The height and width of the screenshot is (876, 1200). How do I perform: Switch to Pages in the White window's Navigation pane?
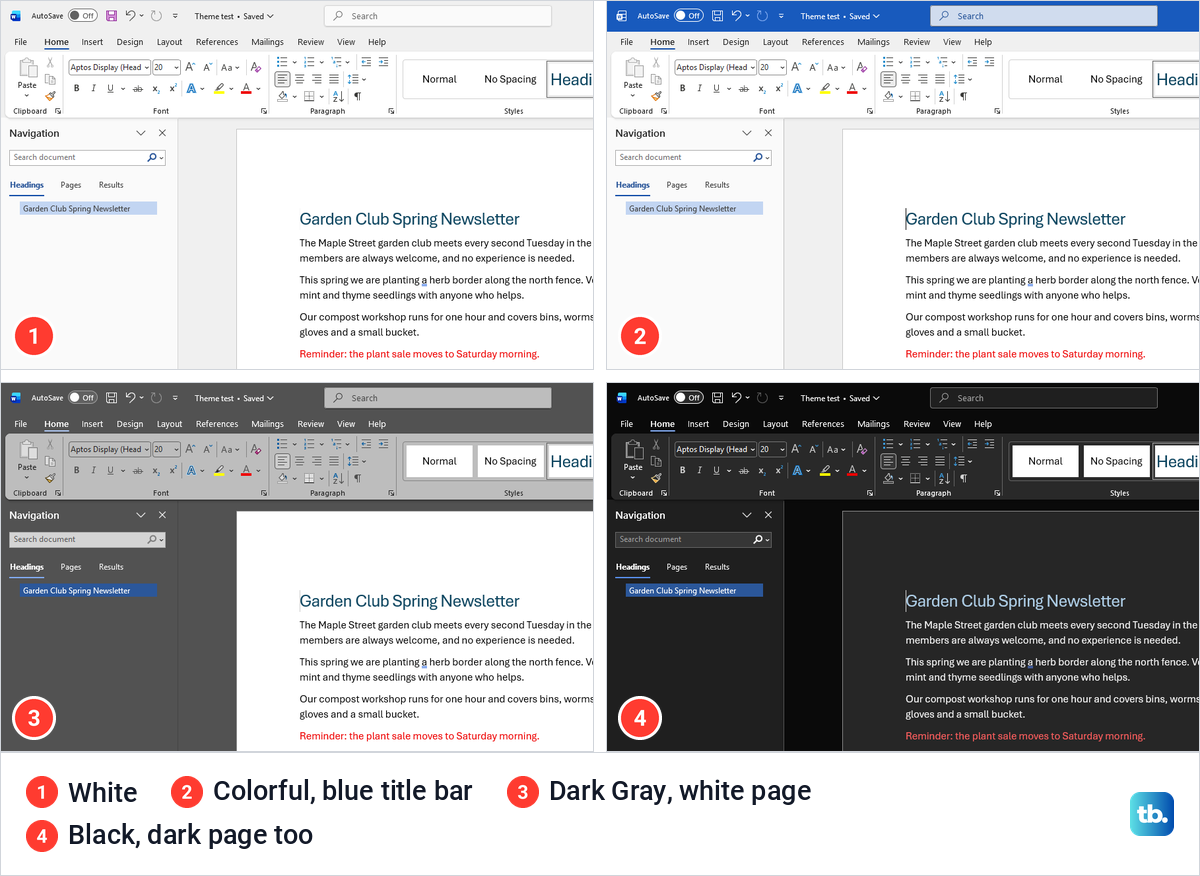pyautogui.click(x=71, y=185)
